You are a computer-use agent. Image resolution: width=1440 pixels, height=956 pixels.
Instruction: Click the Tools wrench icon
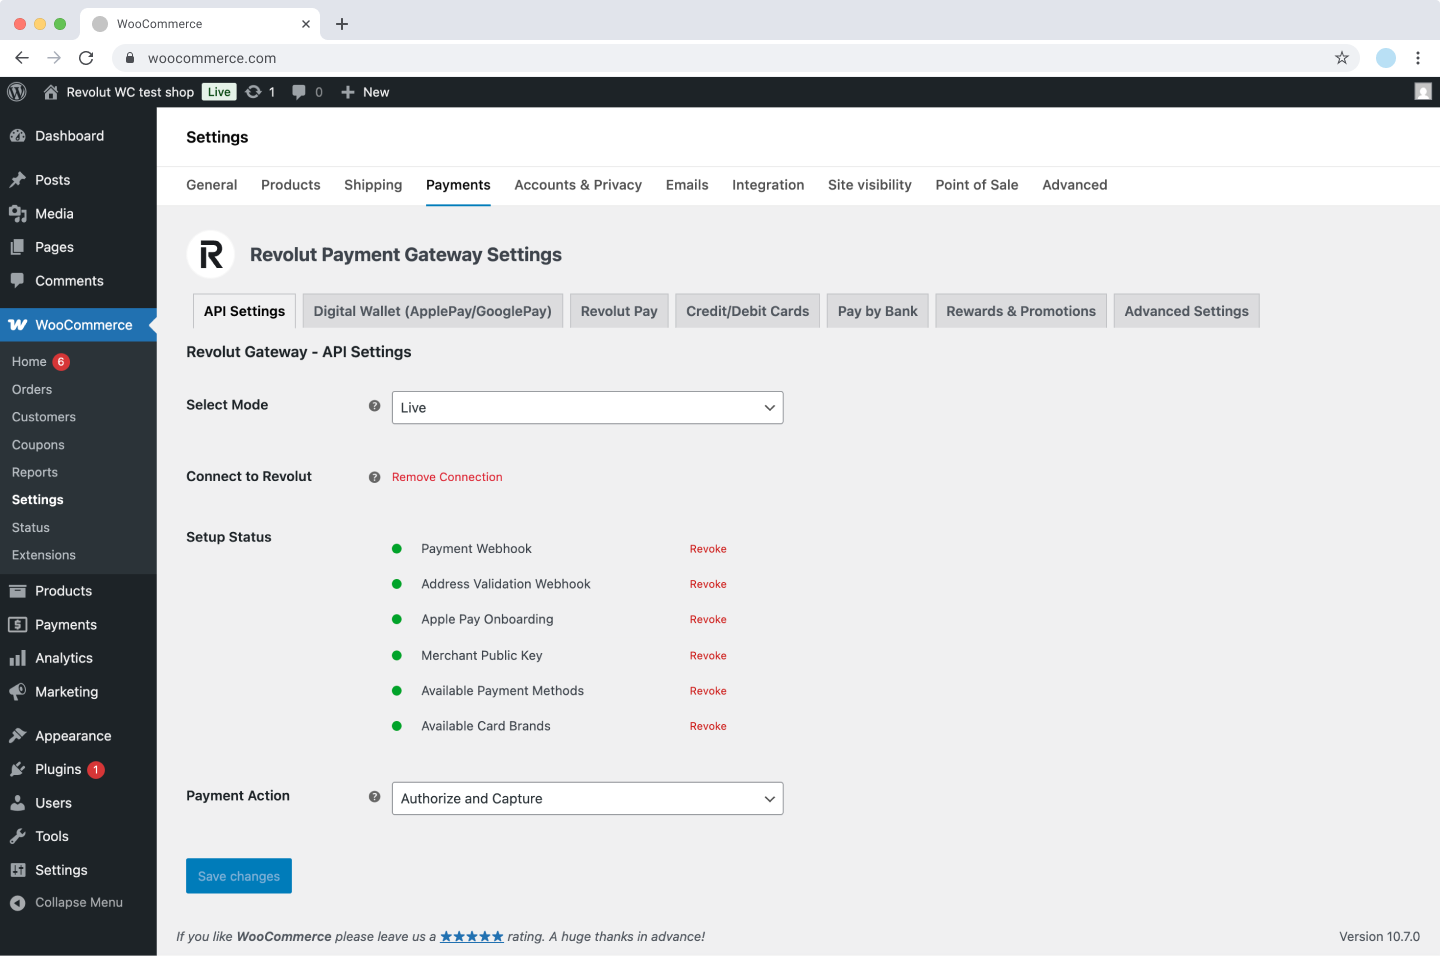18,836
